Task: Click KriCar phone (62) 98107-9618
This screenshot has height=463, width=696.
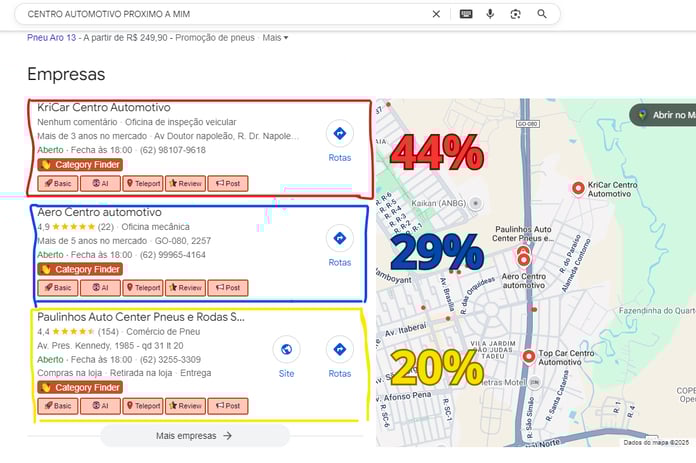Action: point(173,150)
